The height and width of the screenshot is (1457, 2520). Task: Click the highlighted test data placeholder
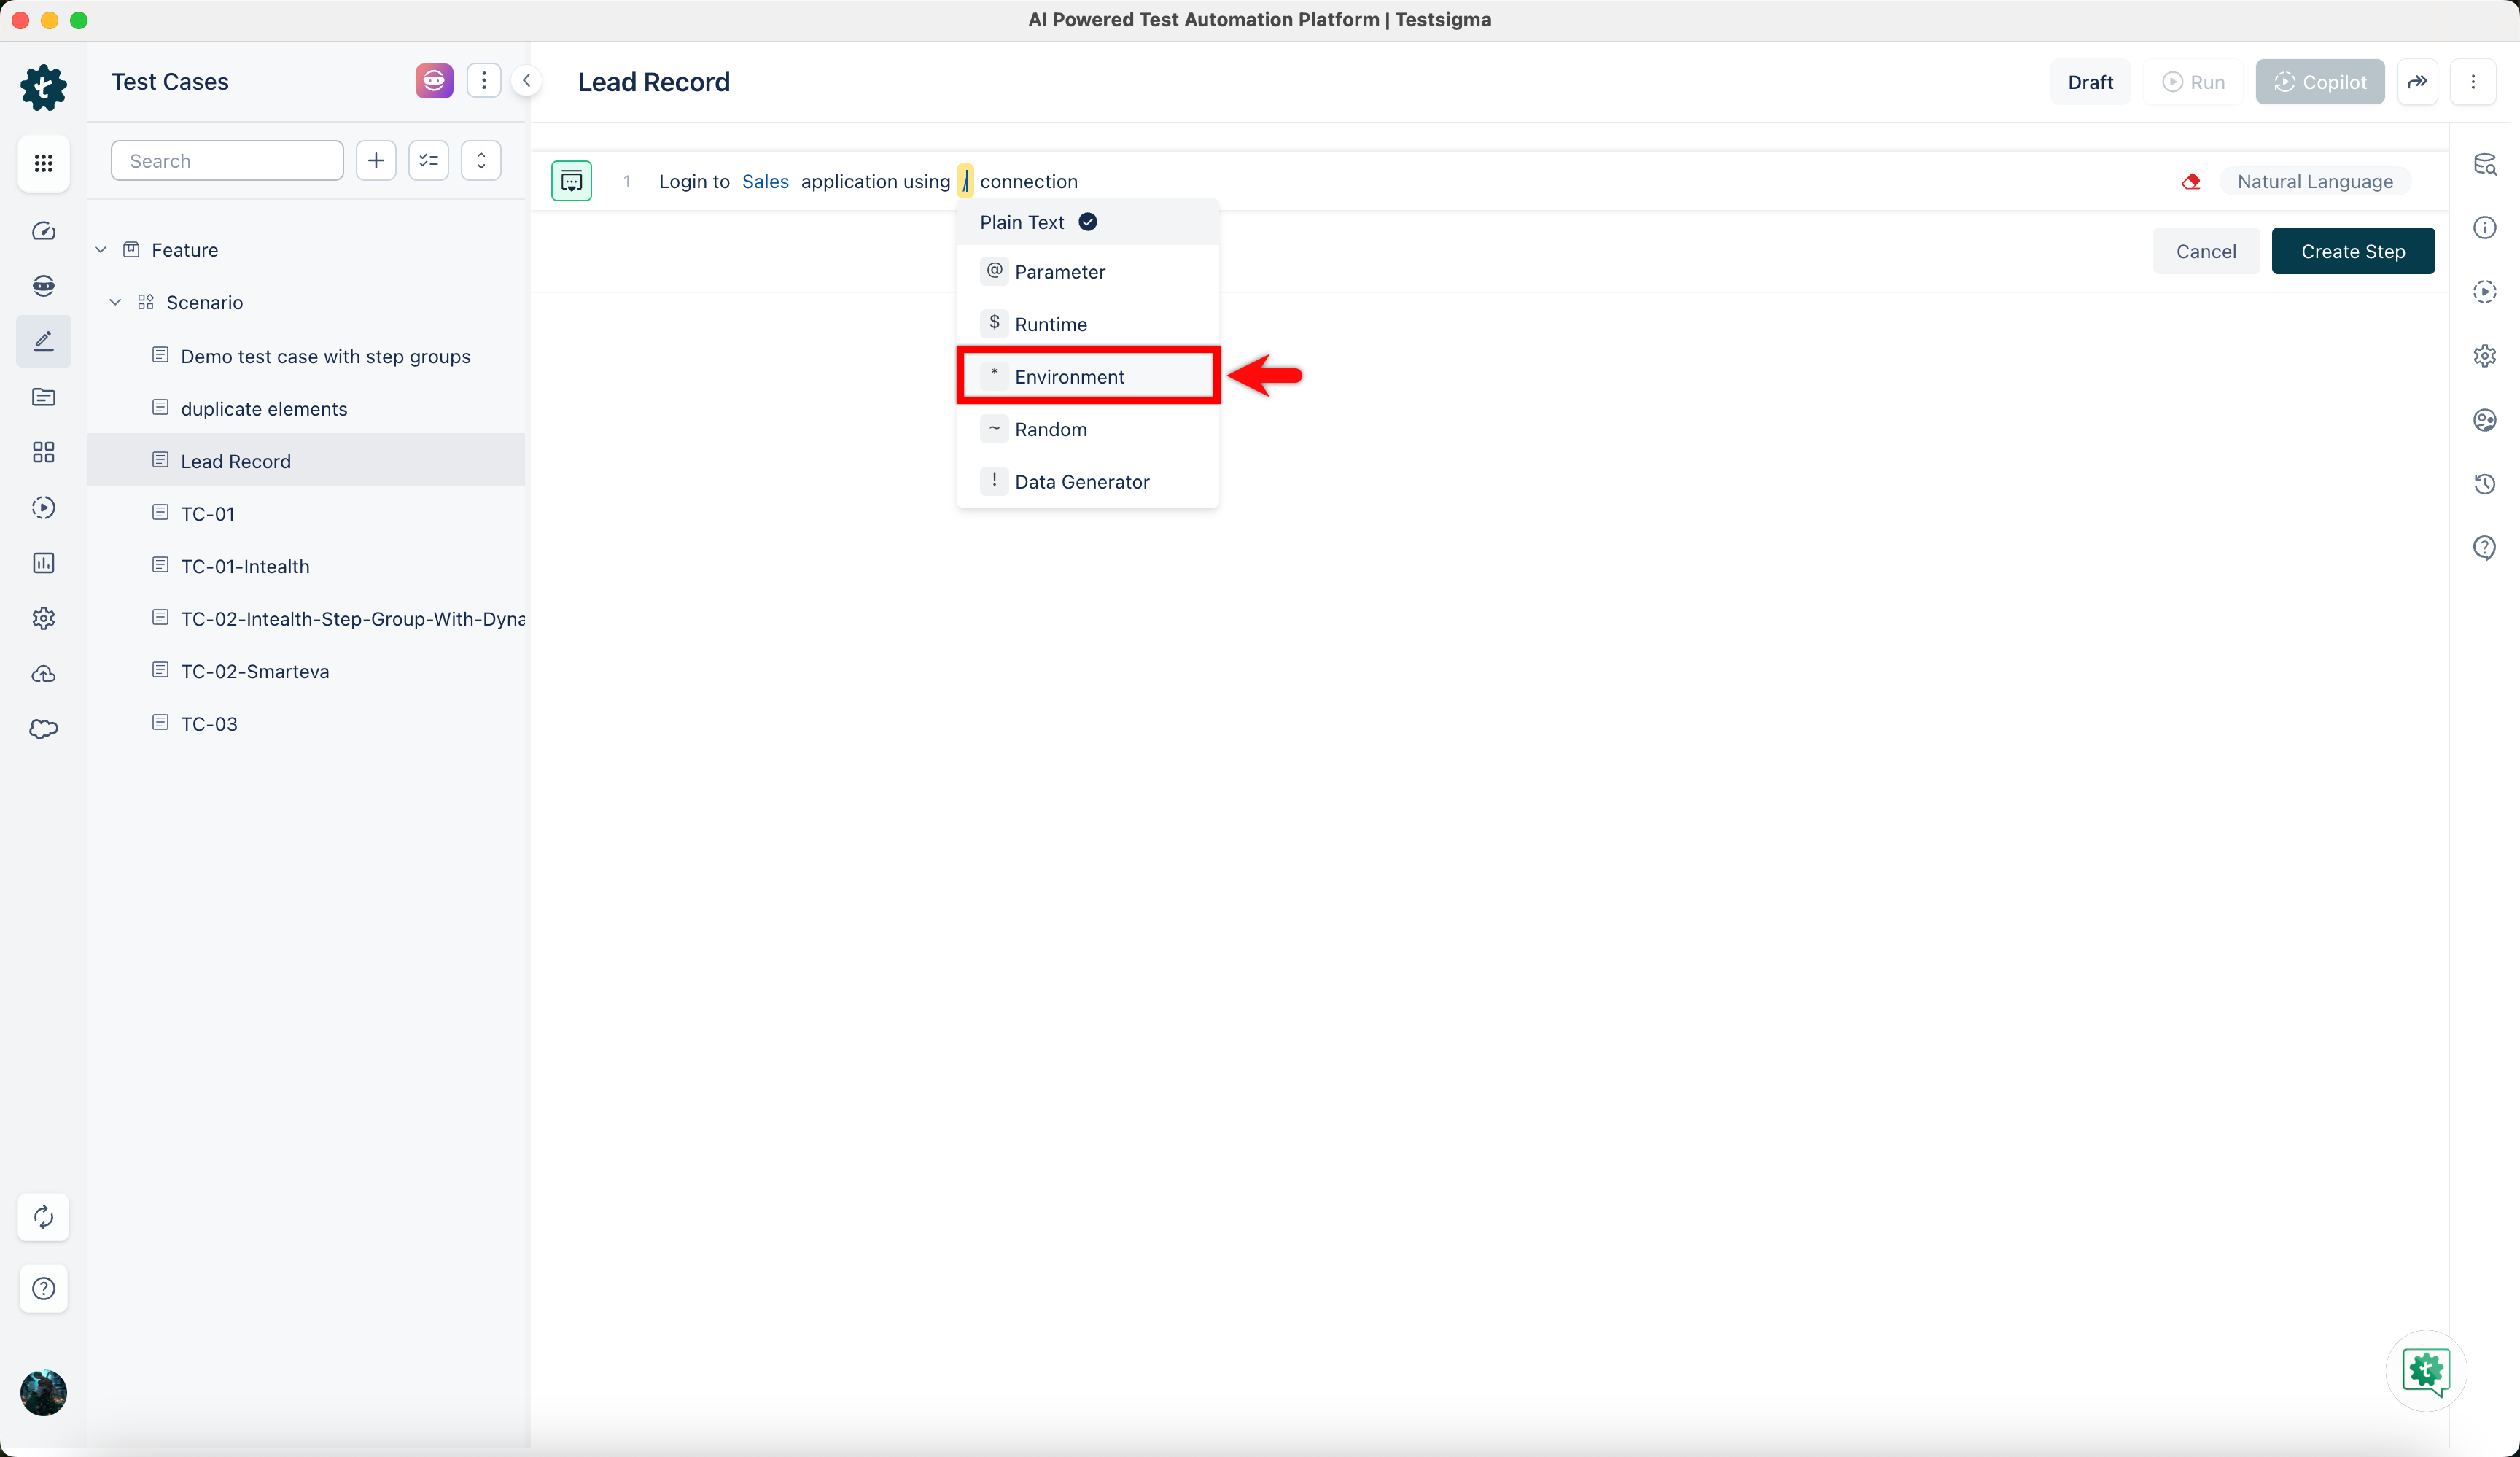(965, 181)
